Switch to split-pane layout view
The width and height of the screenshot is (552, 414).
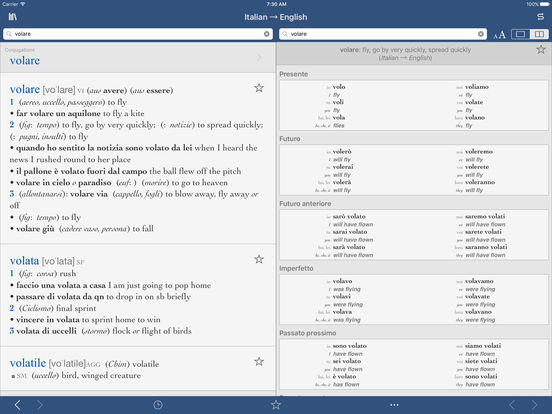539,34
